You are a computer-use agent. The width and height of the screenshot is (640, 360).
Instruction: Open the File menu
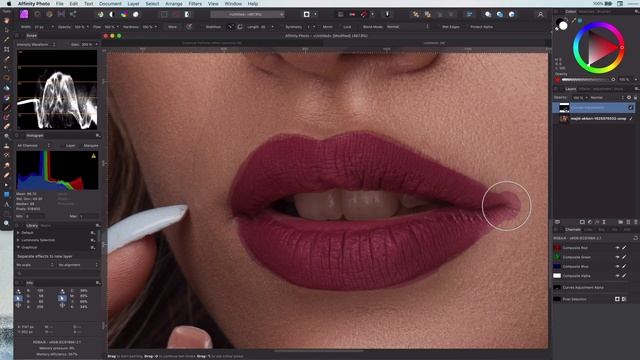click(60, 4)
